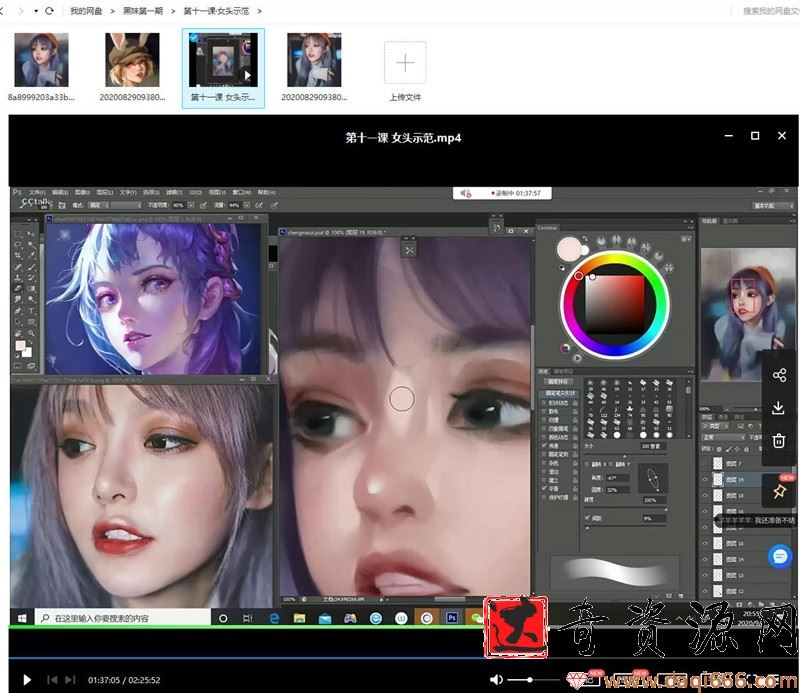Image resolution: width=800 pixels, height=693 pixels.
Task: Switch to the 导航器 tab
Action: 709,221
